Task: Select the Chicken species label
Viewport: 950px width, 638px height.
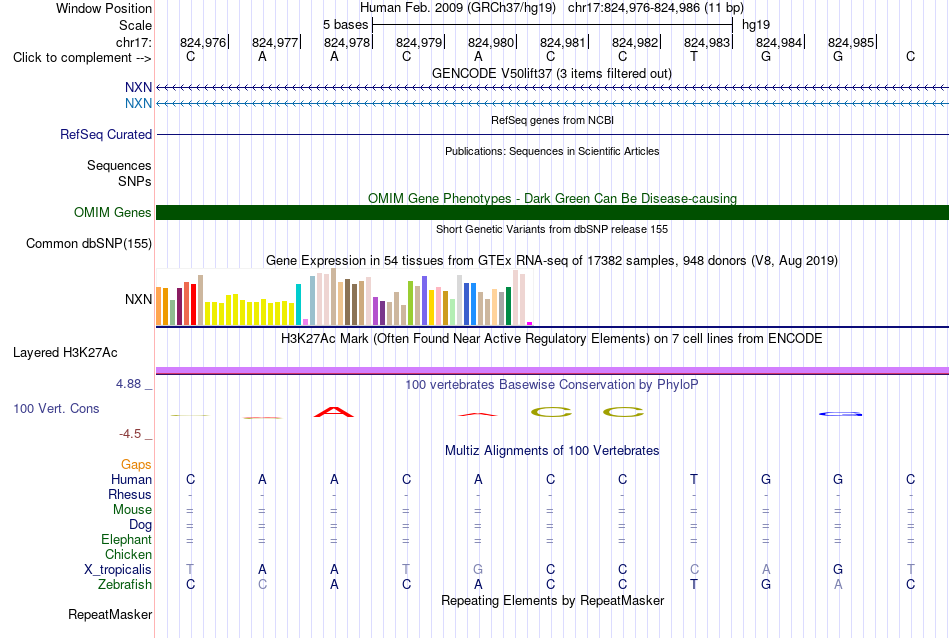Action: (128, 554)
